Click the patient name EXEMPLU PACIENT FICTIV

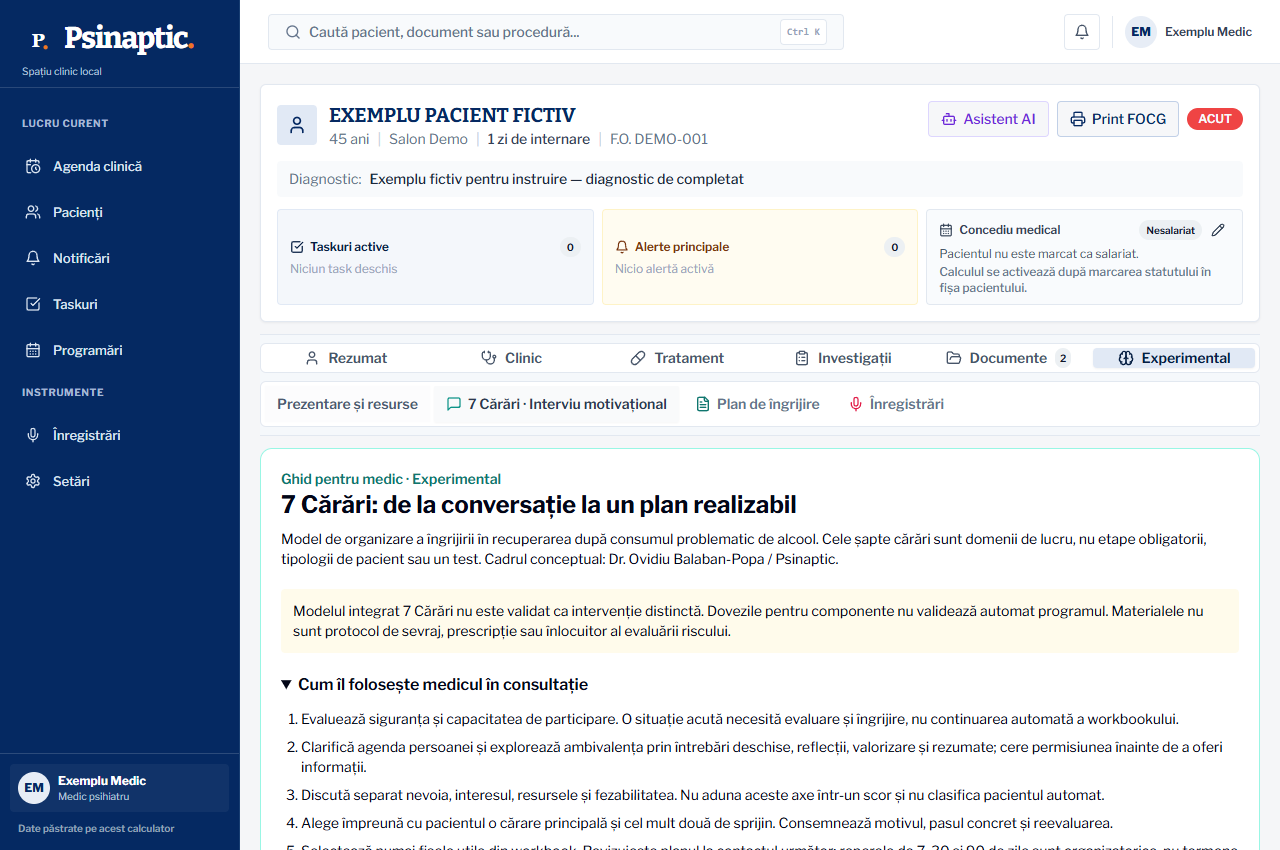(452, 115)
